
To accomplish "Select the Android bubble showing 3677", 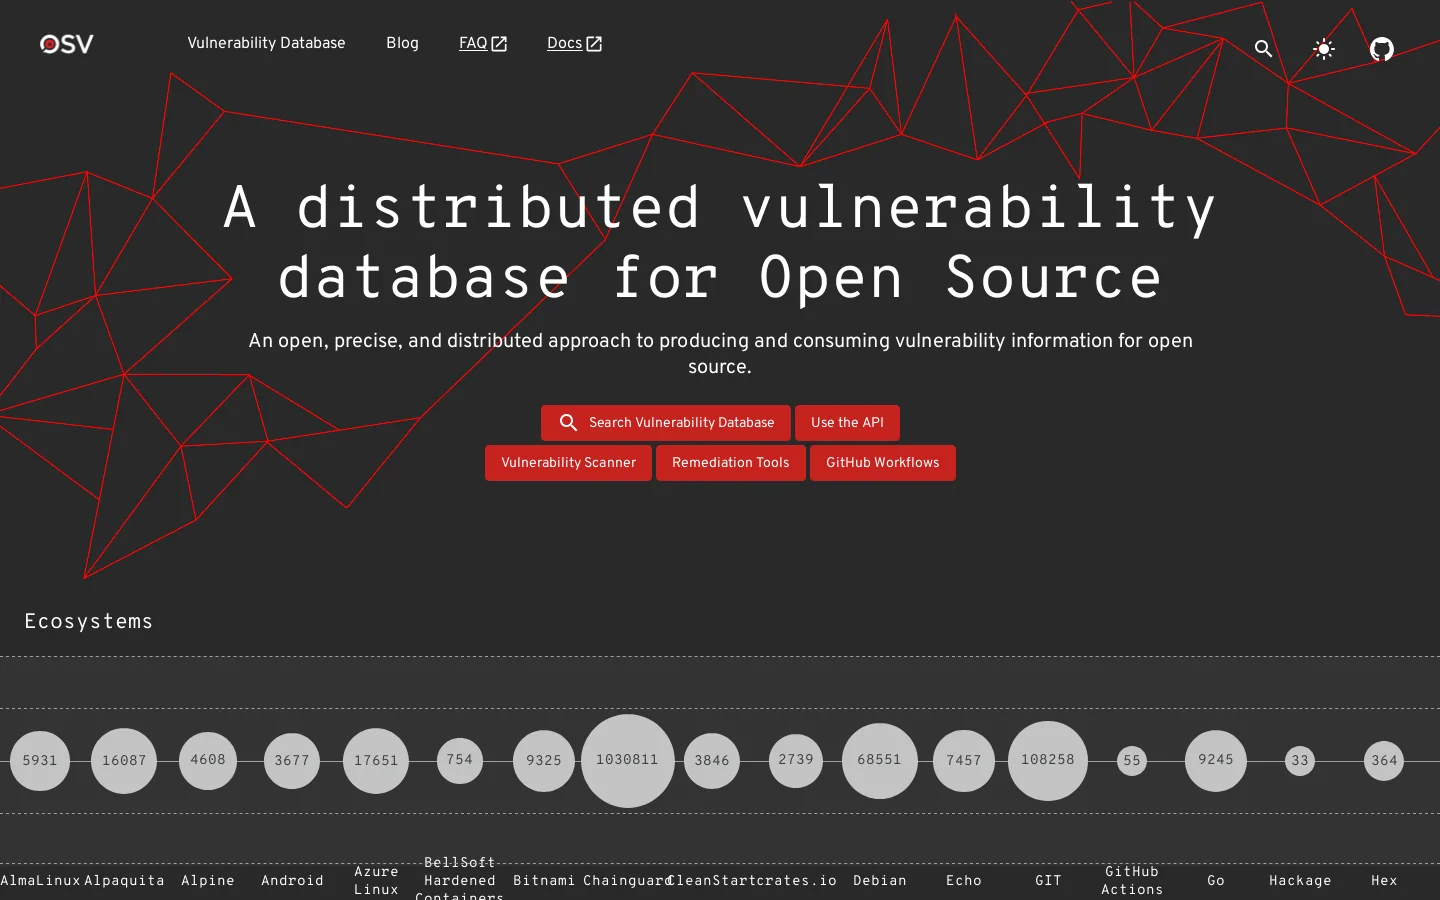I will pos(292,761).
